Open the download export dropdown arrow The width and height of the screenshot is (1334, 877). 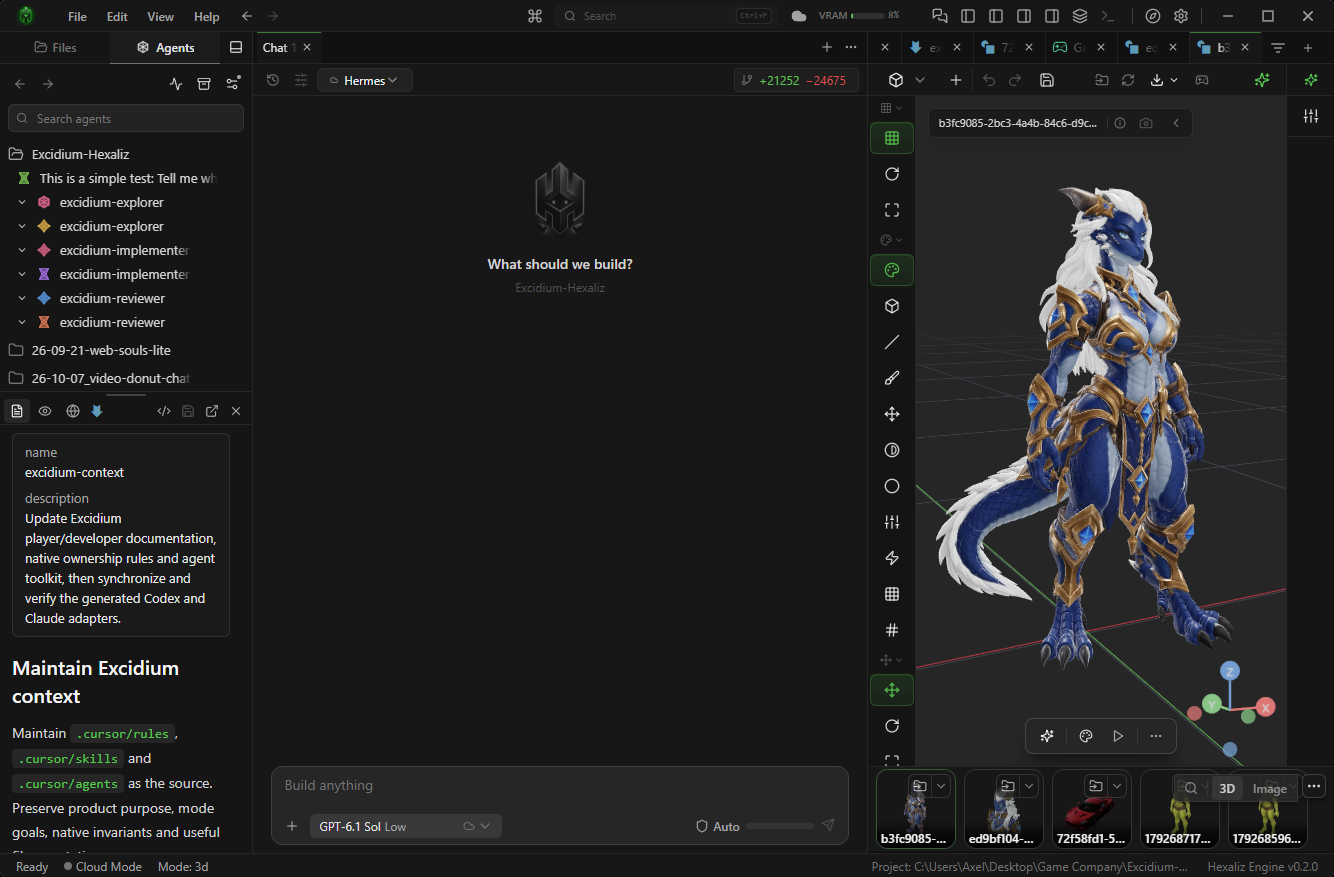click(x=1174, y=80)
